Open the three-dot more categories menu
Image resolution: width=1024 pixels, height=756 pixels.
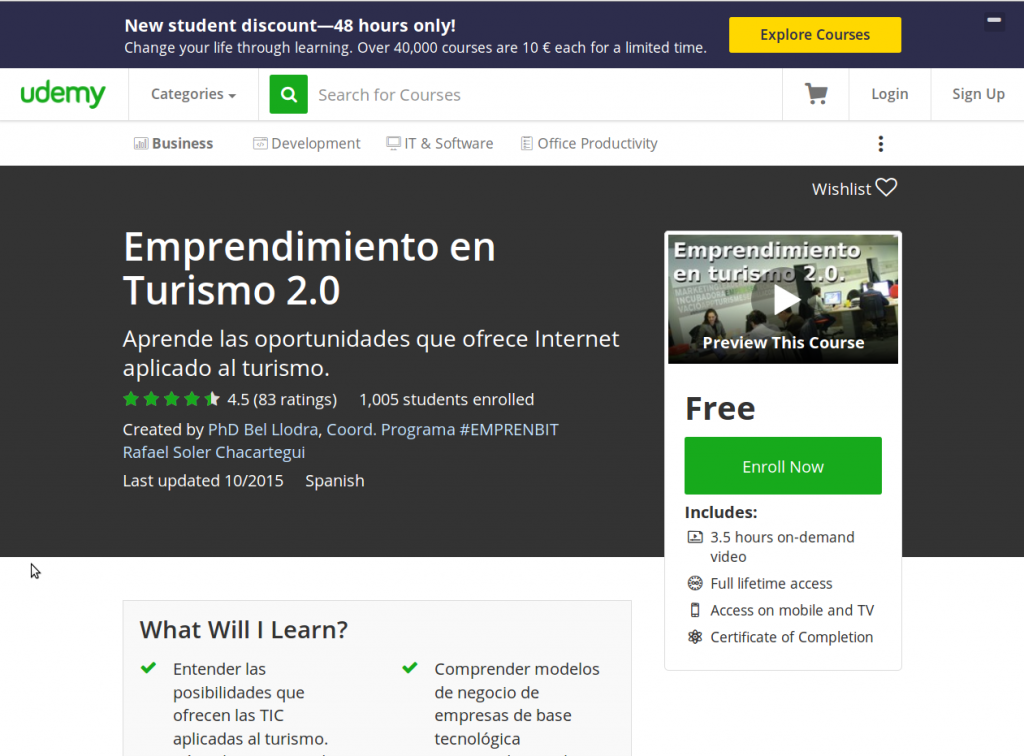pyautogui.click(x=881, y=144)
